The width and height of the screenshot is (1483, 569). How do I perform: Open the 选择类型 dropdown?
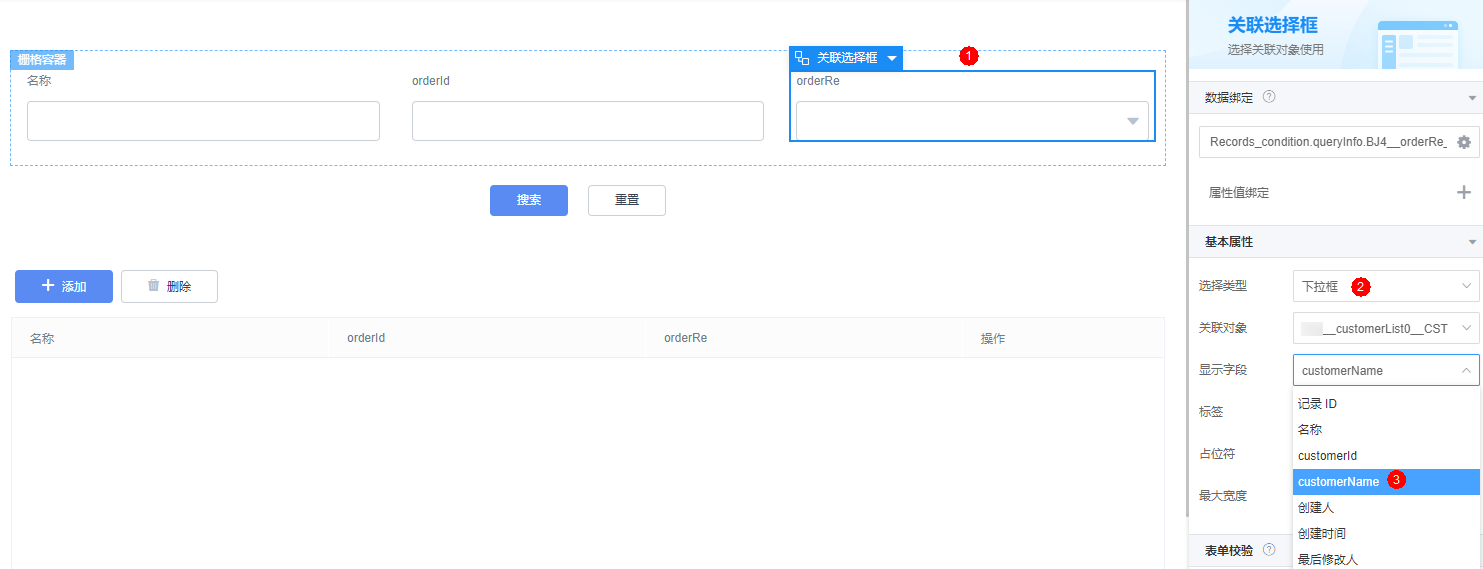click(1386, 286)
